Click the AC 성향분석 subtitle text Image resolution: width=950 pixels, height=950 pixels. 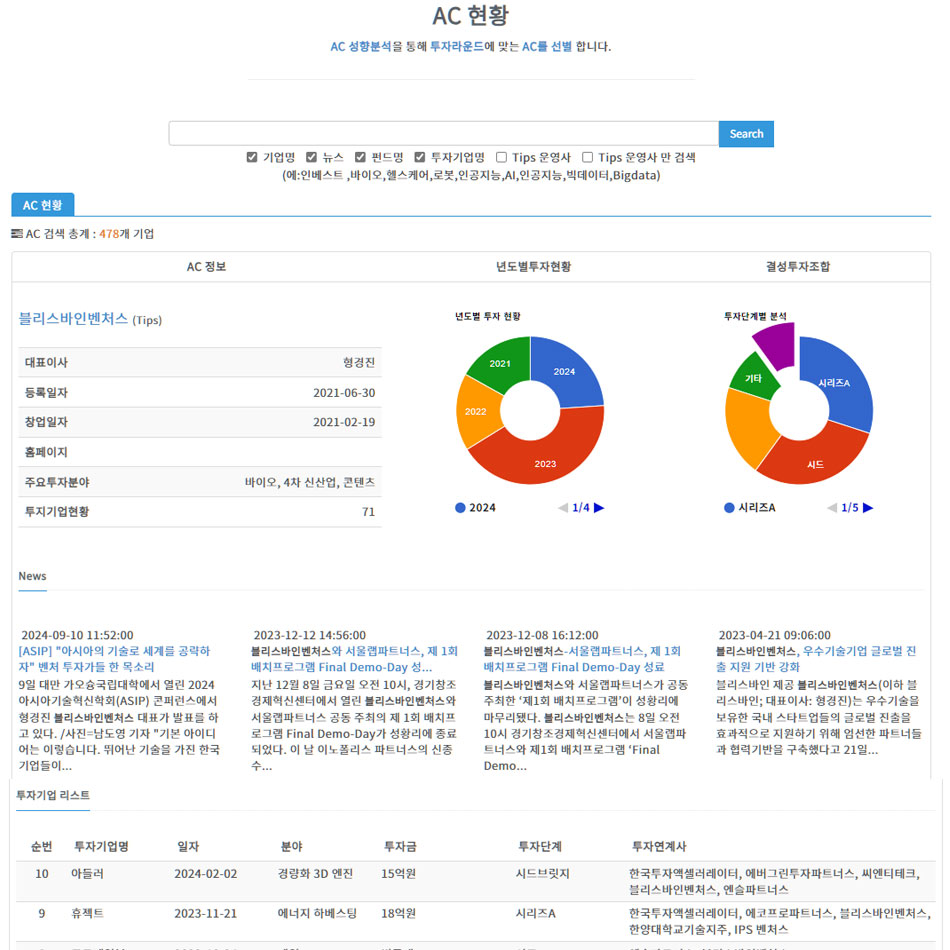360,47
